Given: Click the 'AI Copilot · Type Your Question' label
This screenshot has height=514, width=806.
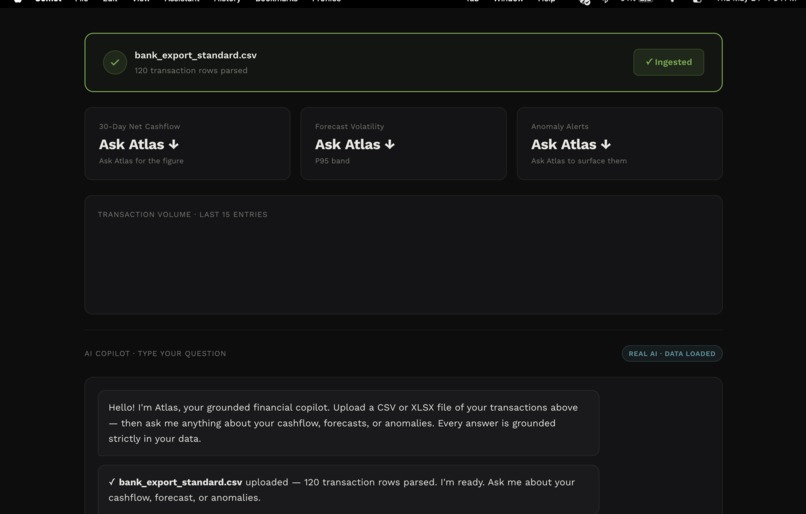Looking at the screenshot, I should pyautogui.click(x=155, y=354).
